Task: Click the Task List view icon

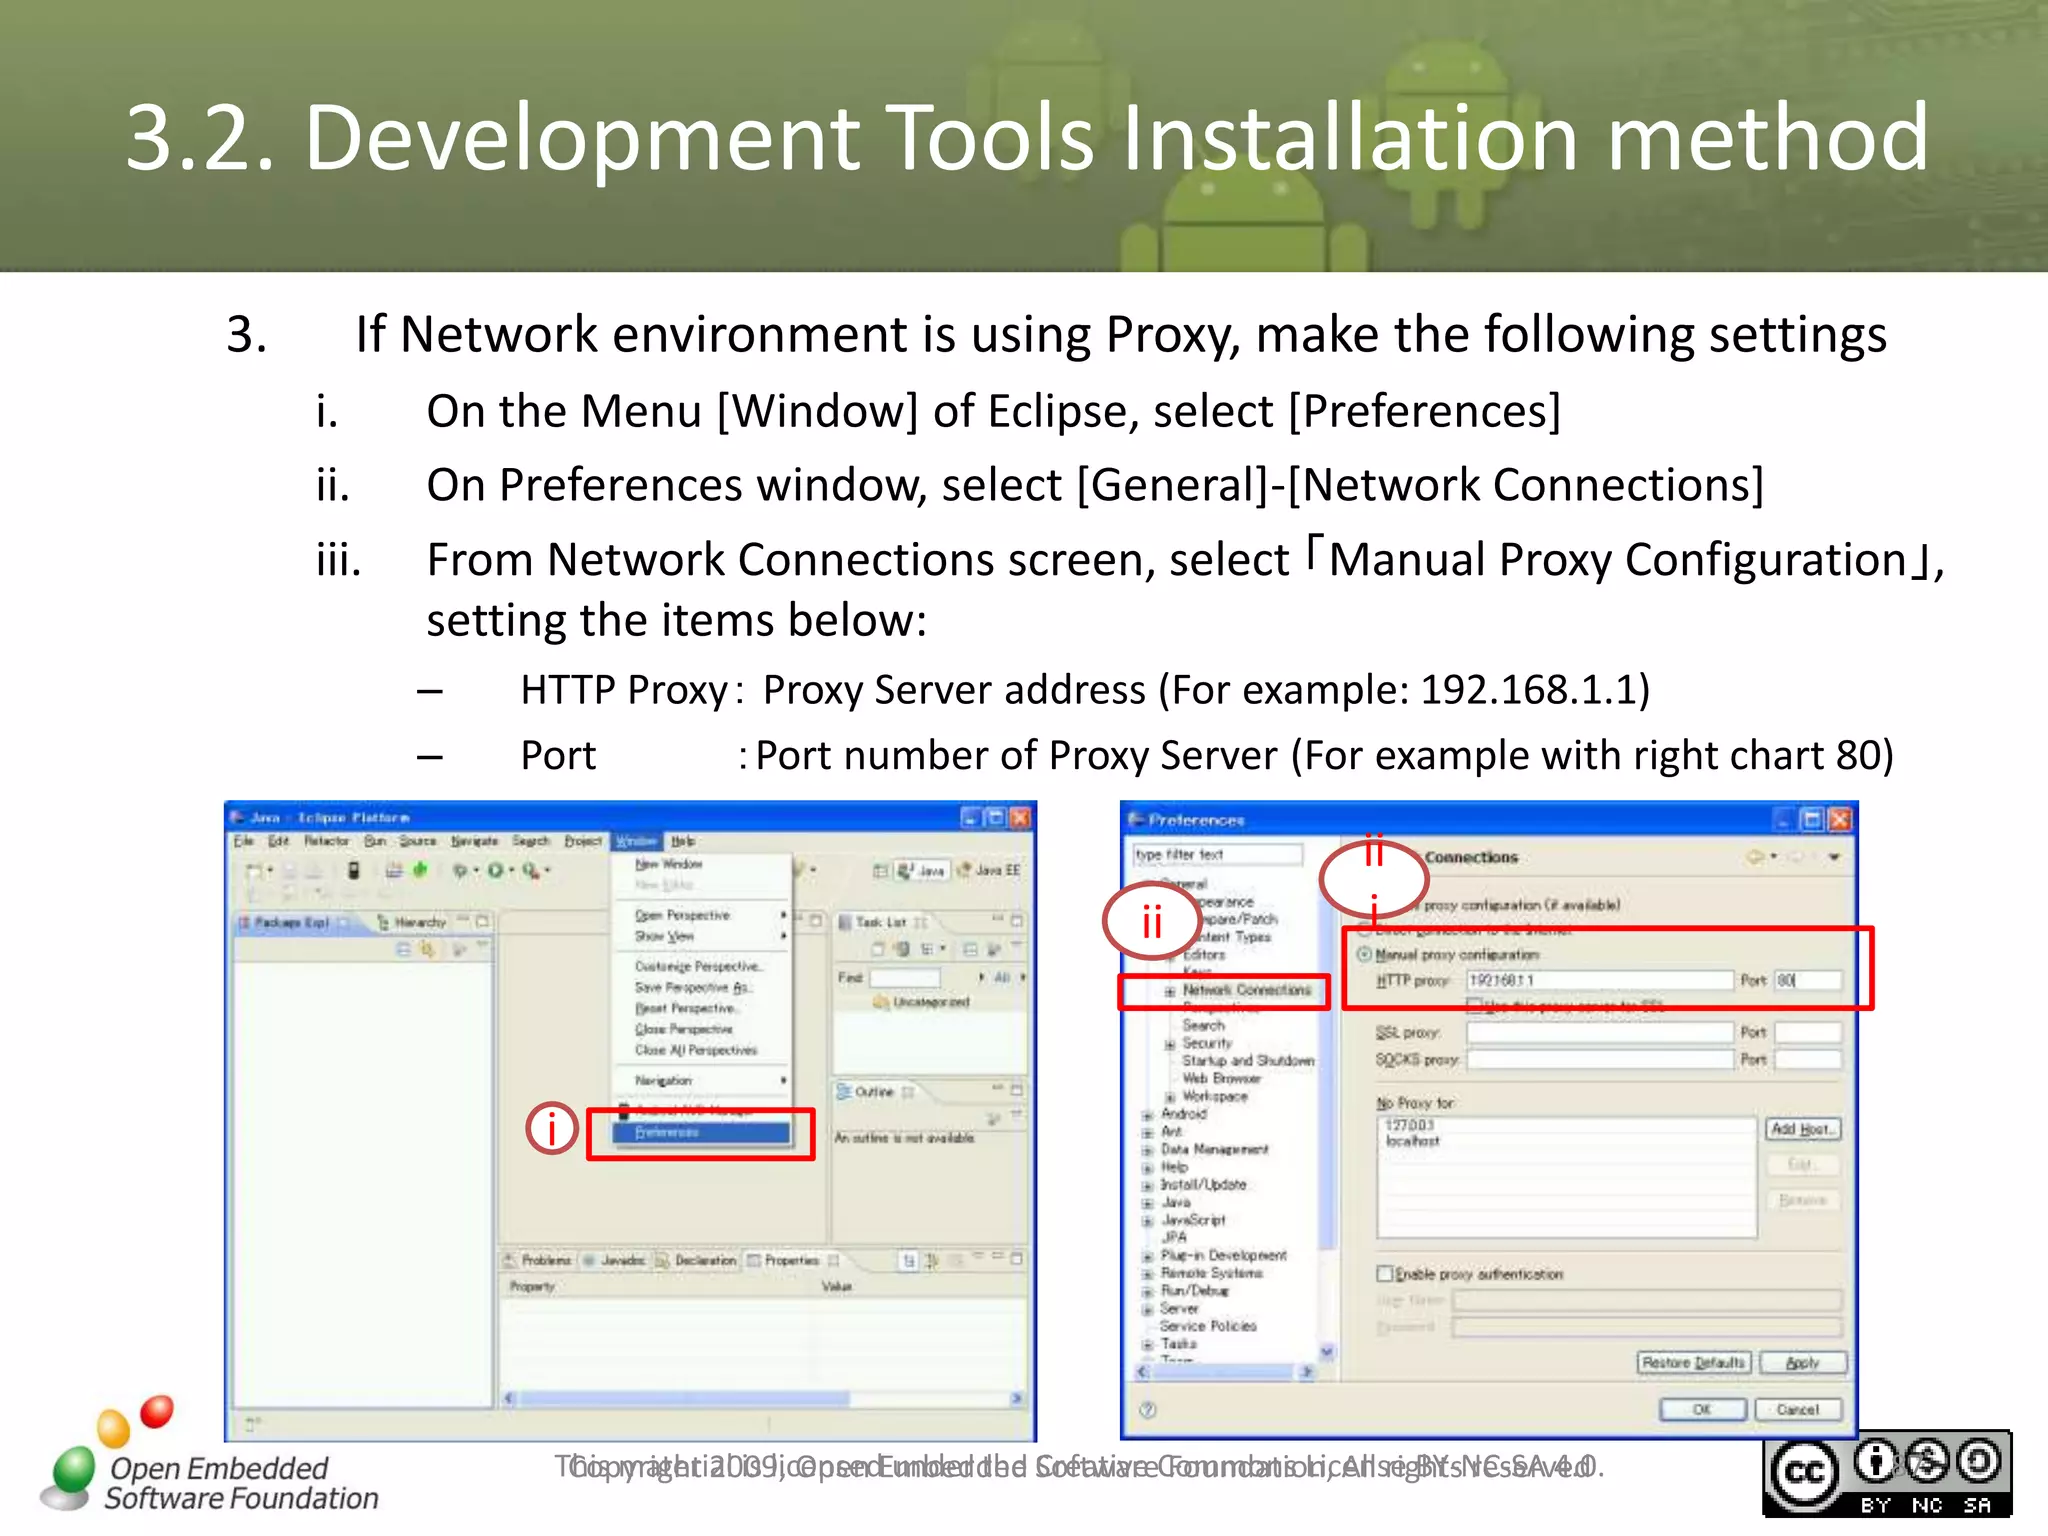Action: pyautogui.click(x=845, y=922)
